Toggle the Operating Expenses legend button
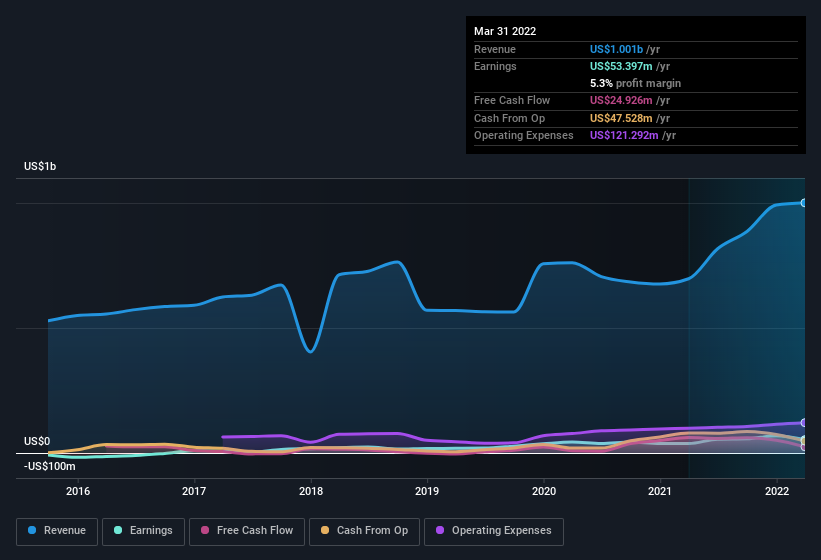The height and width of the screenshot is (560, 821). coord(494,531)
